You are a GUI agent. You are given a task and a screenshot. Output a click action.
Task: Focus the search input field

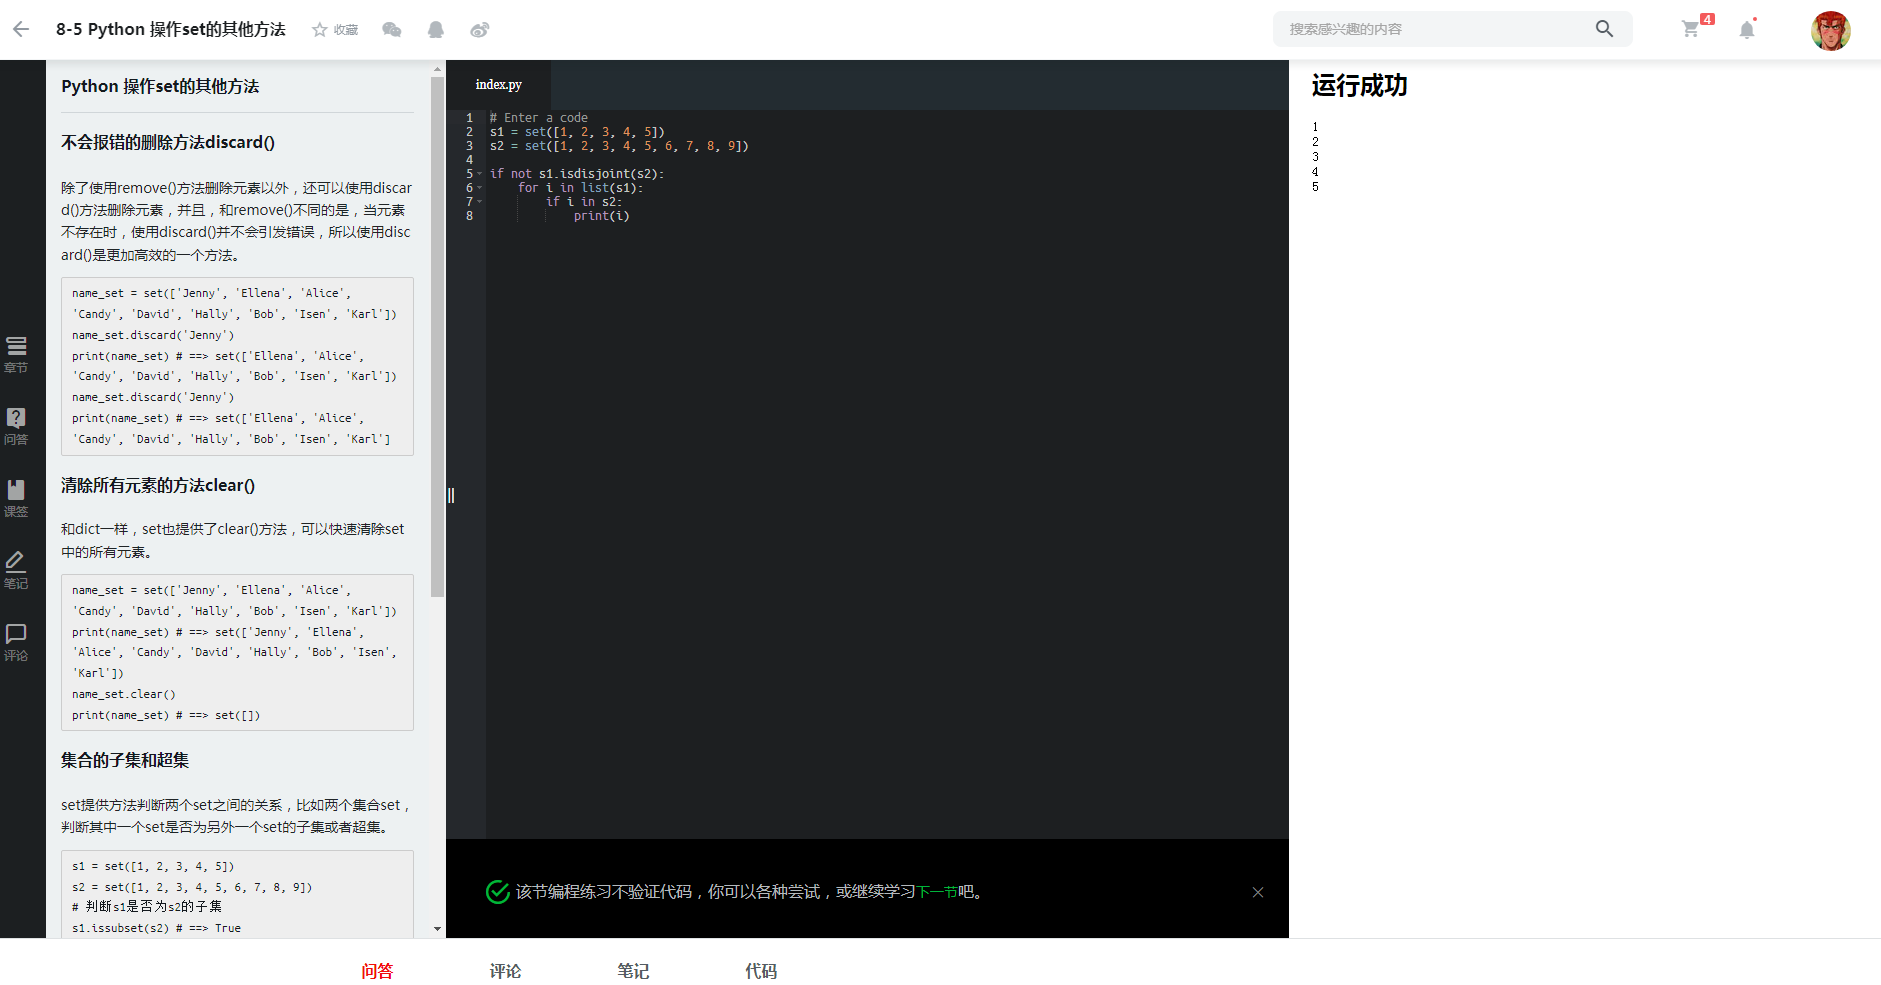click(1435, 29)
